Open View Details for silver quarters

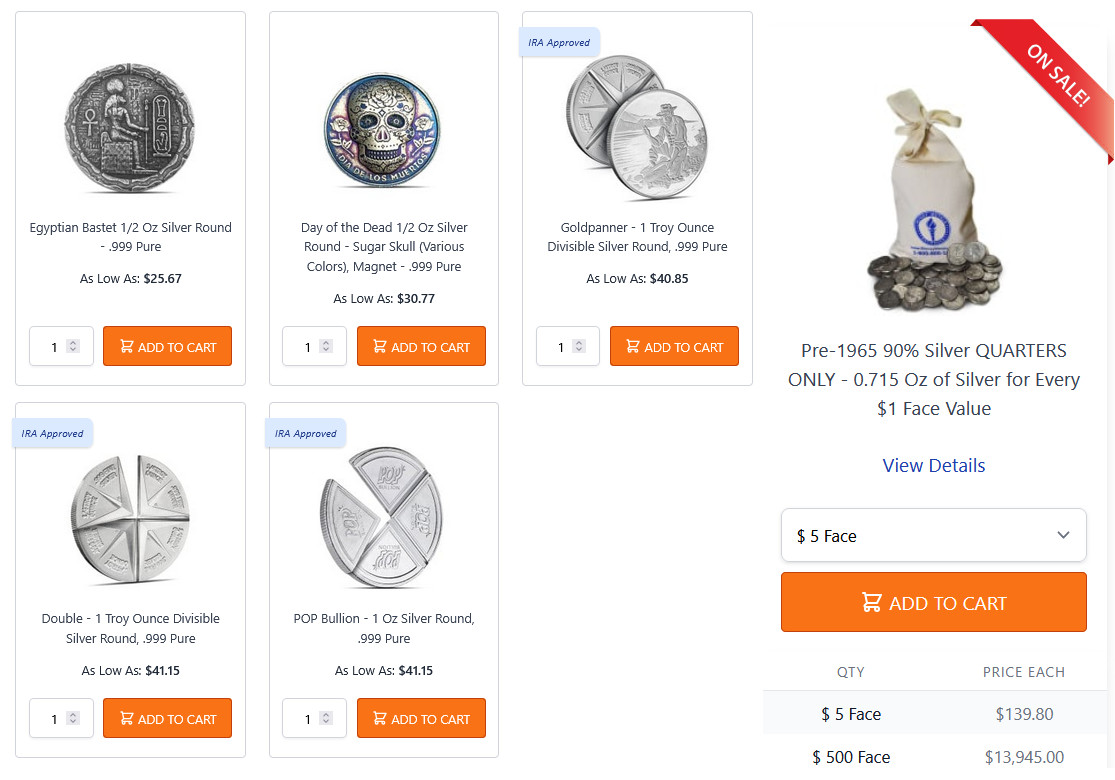click(933, 466)
